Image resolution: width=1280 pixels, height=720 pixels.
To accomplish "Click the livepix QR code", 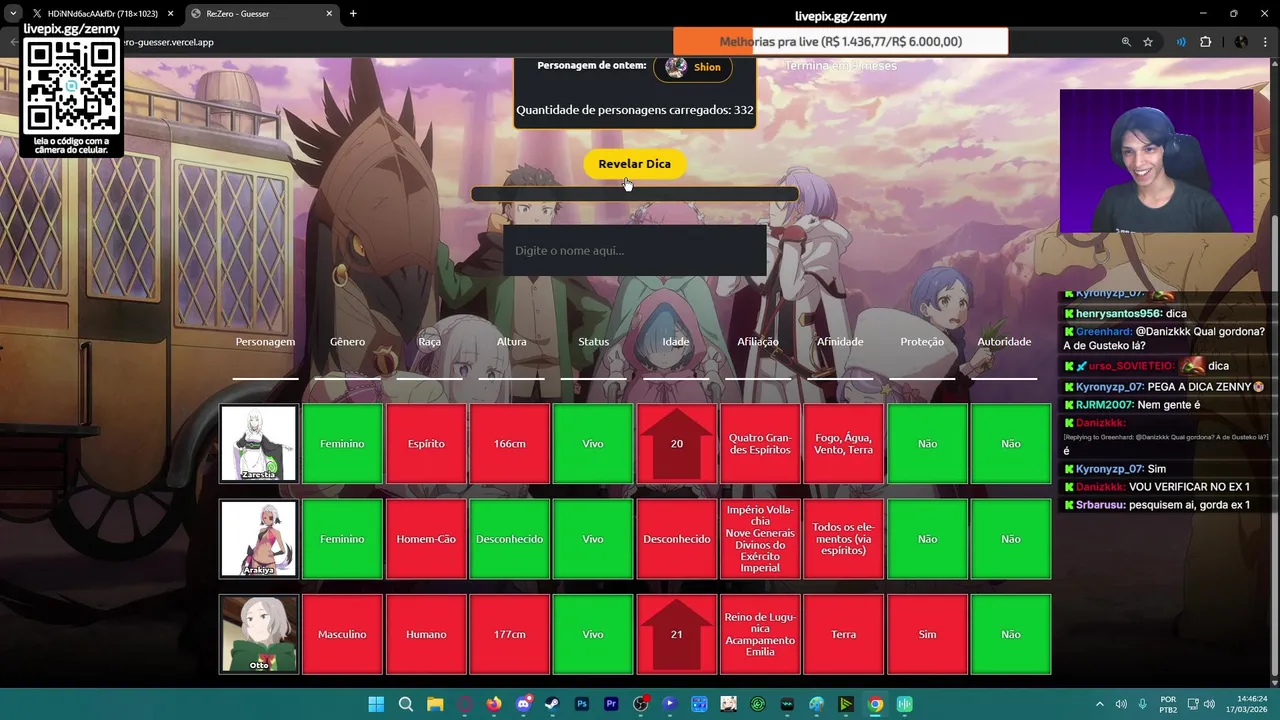I will coord(71,85).
